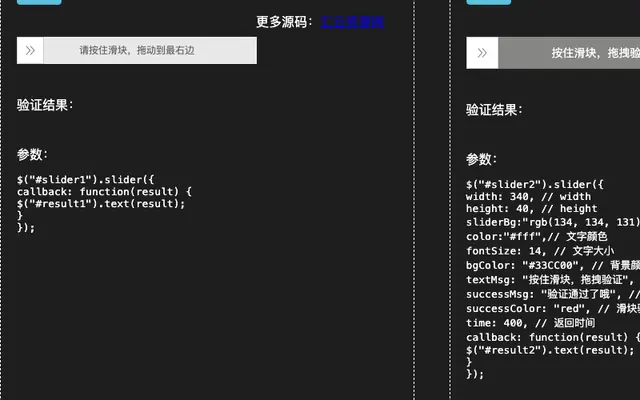Click the code line $("#result1").text(result);

[101, 204]
